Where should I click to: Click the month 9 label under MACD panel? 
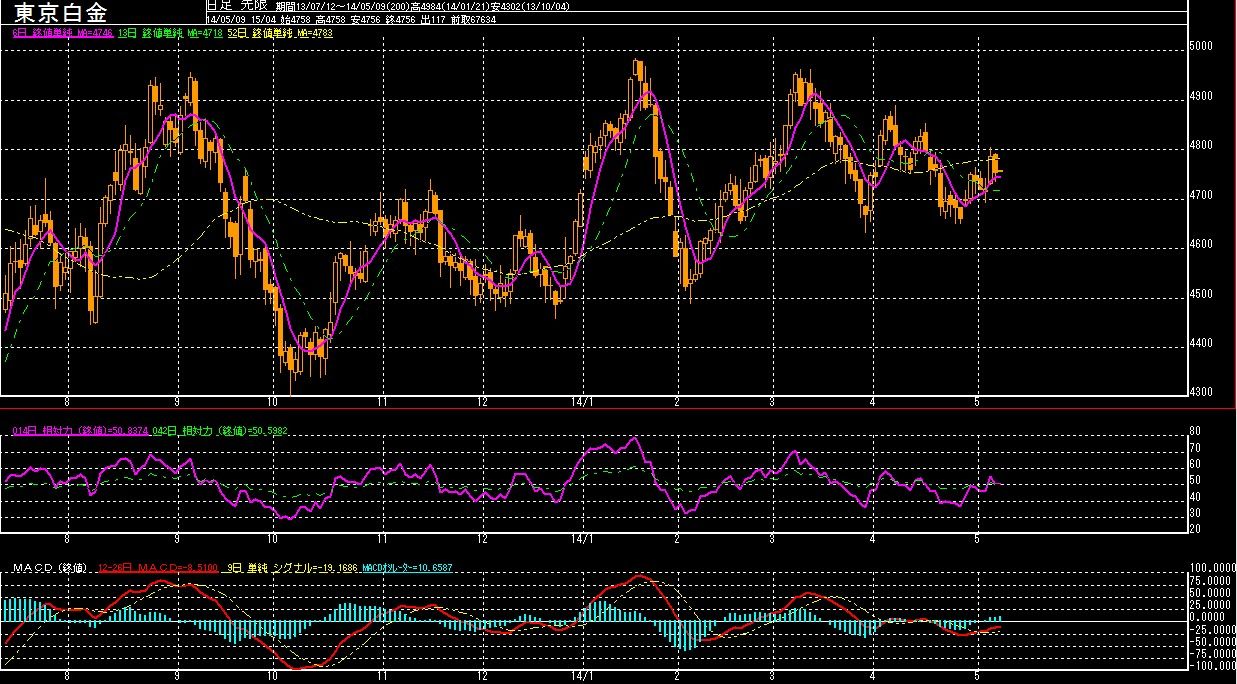tap(177, 677)
